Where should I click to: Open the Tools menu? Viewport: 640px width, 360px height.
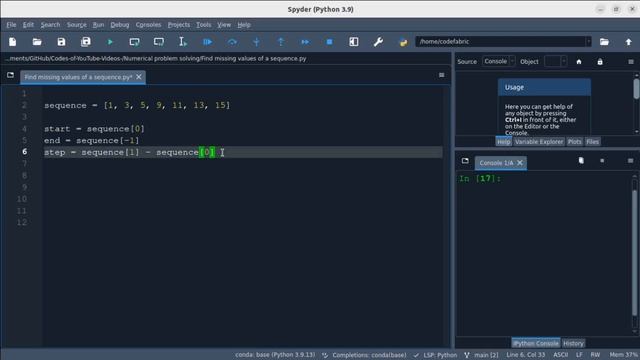(x=204, y=25)
